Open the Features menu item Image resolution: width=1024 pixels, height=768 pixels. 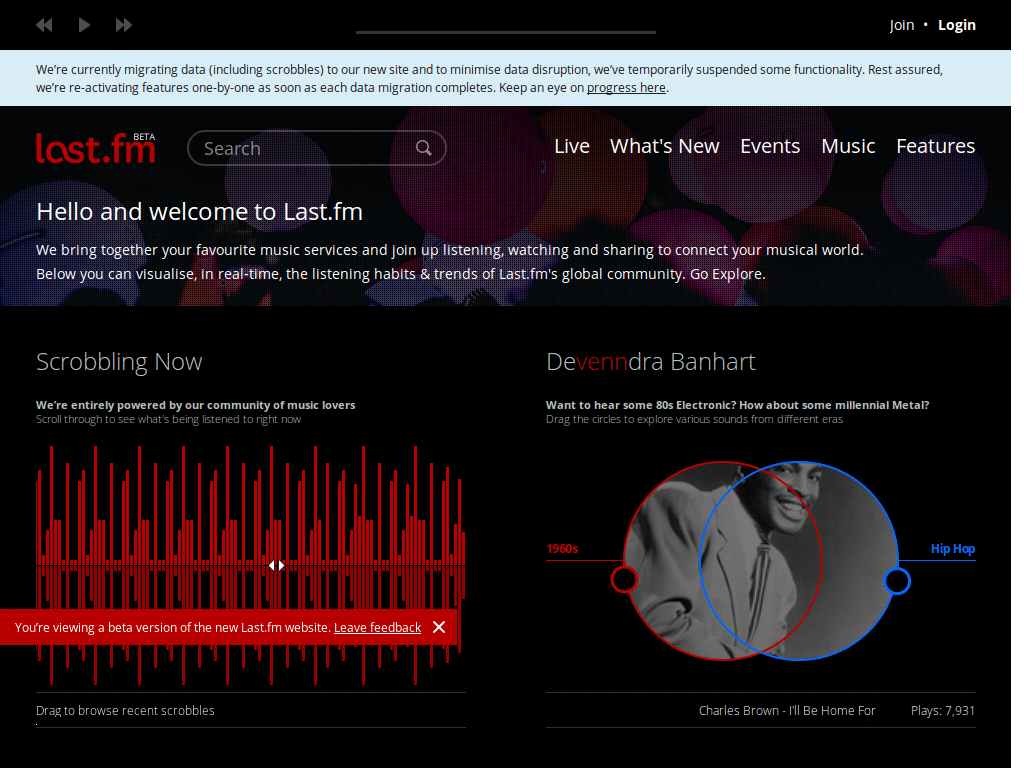click(935, 146)
